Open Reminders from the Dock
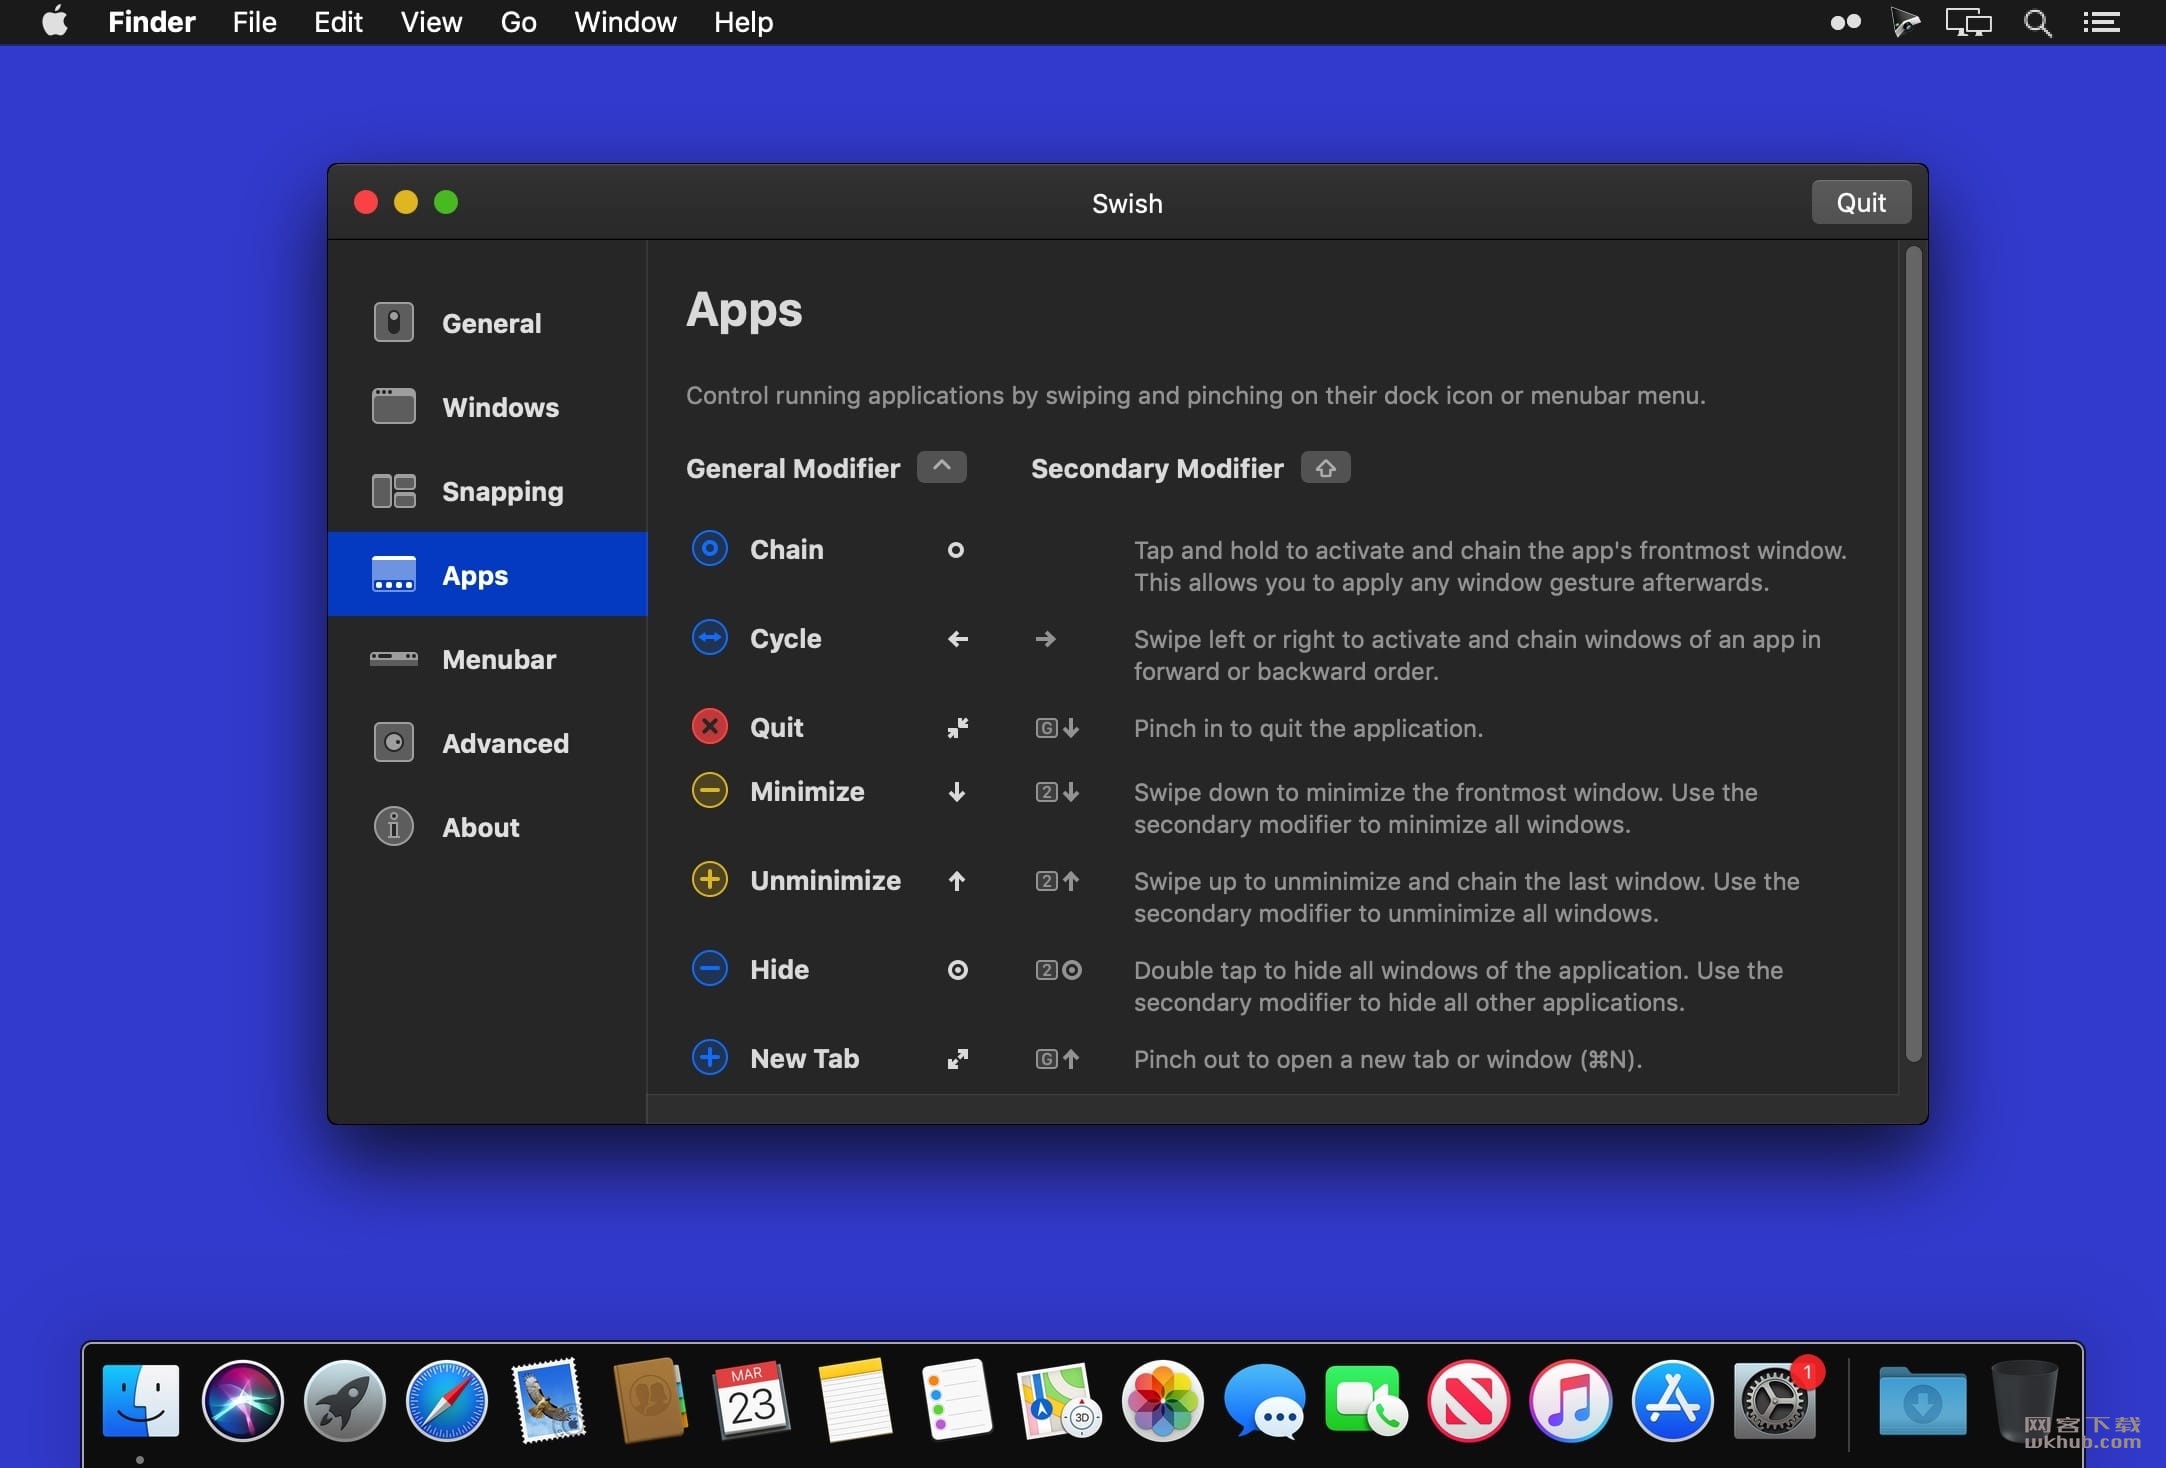This screenshot has width=2166, height=1468. point(956,1400)
